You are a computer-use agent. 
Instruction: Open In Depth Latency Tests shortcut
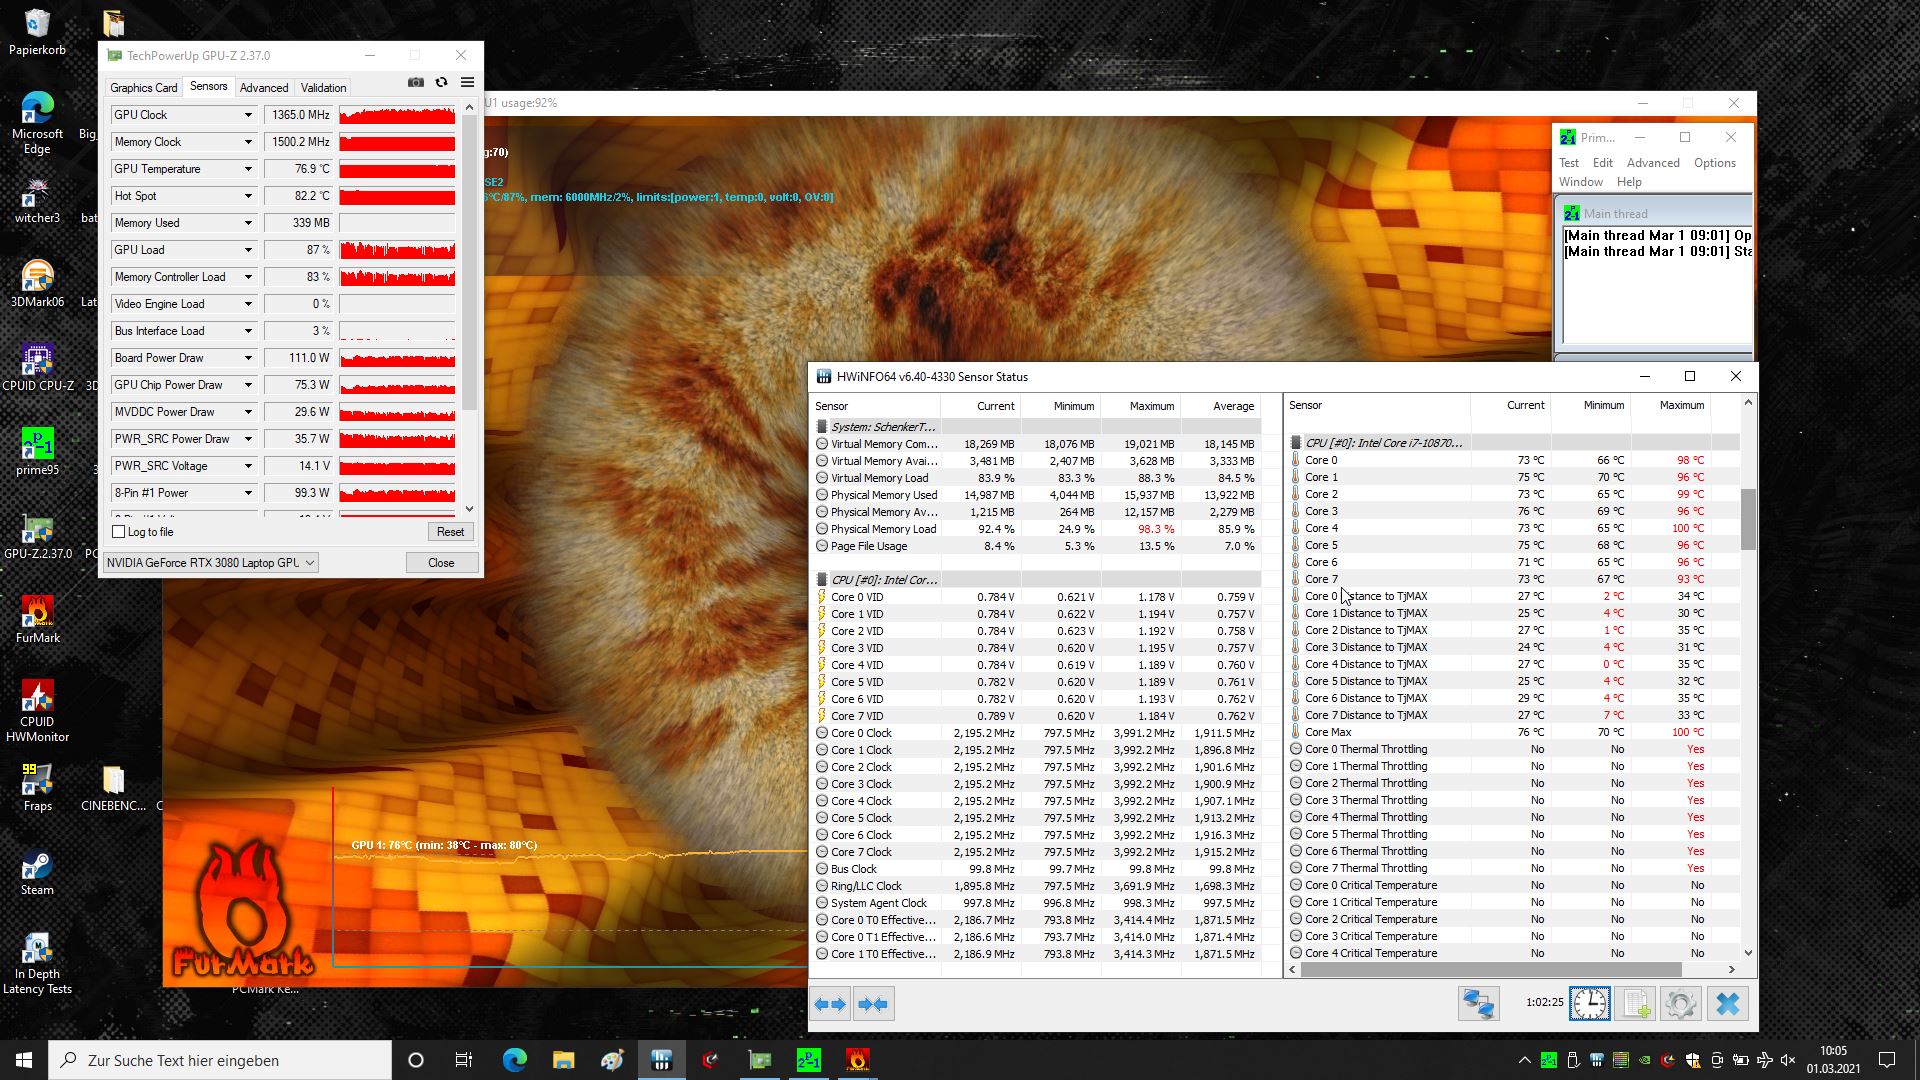(37, 964)
